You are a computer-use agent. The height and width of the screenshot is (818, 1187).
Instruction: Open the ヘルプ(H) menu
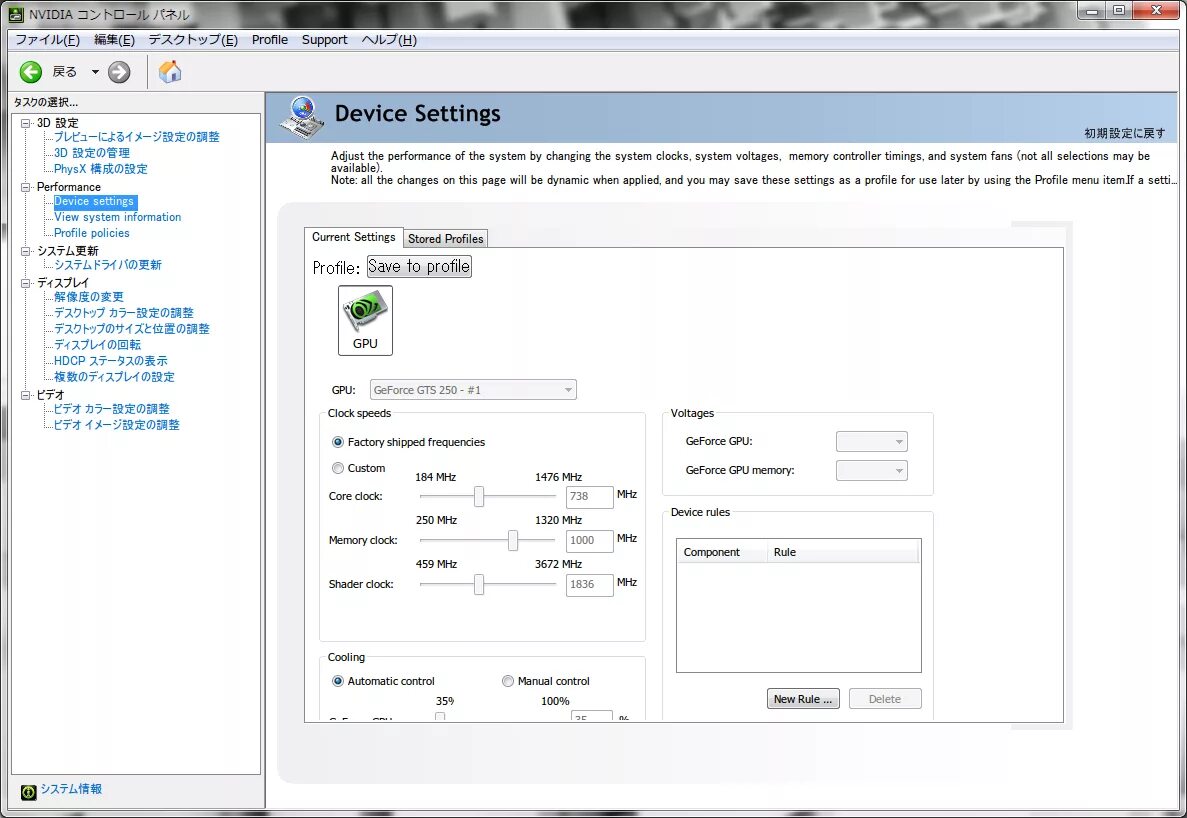click(389, 39)
